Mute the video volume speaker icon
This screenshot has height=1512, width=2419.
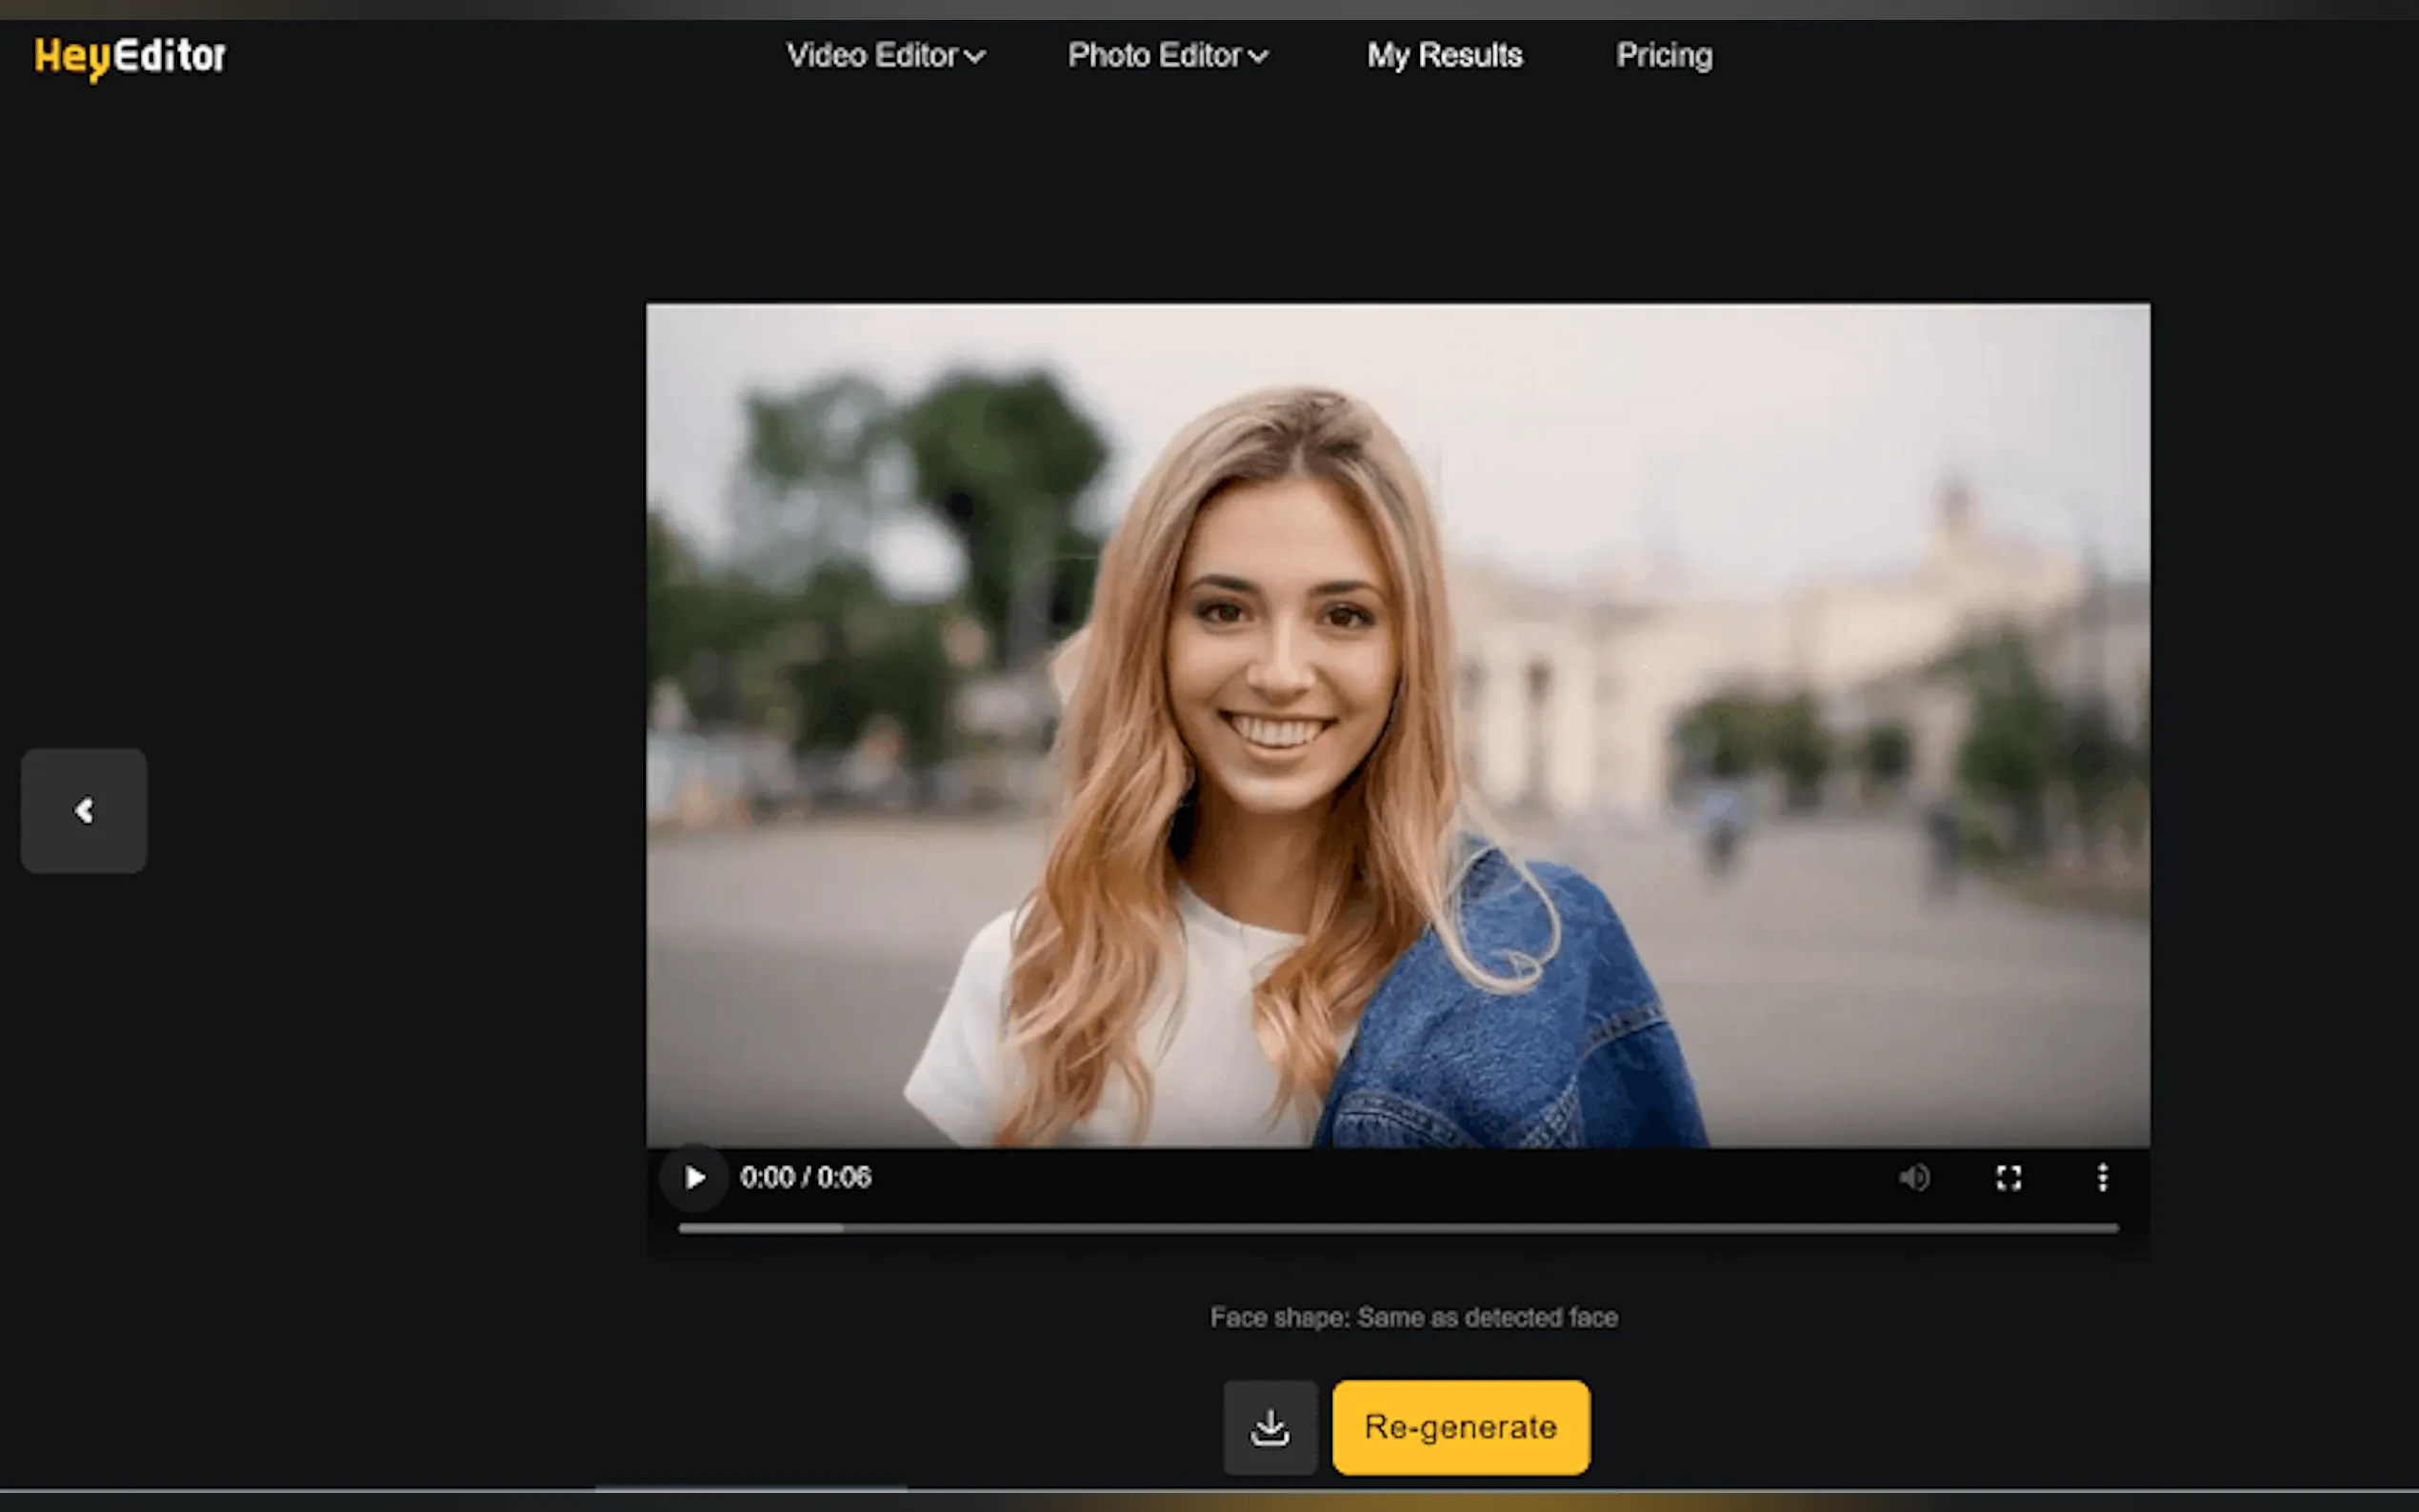tap(1913, 1177)
